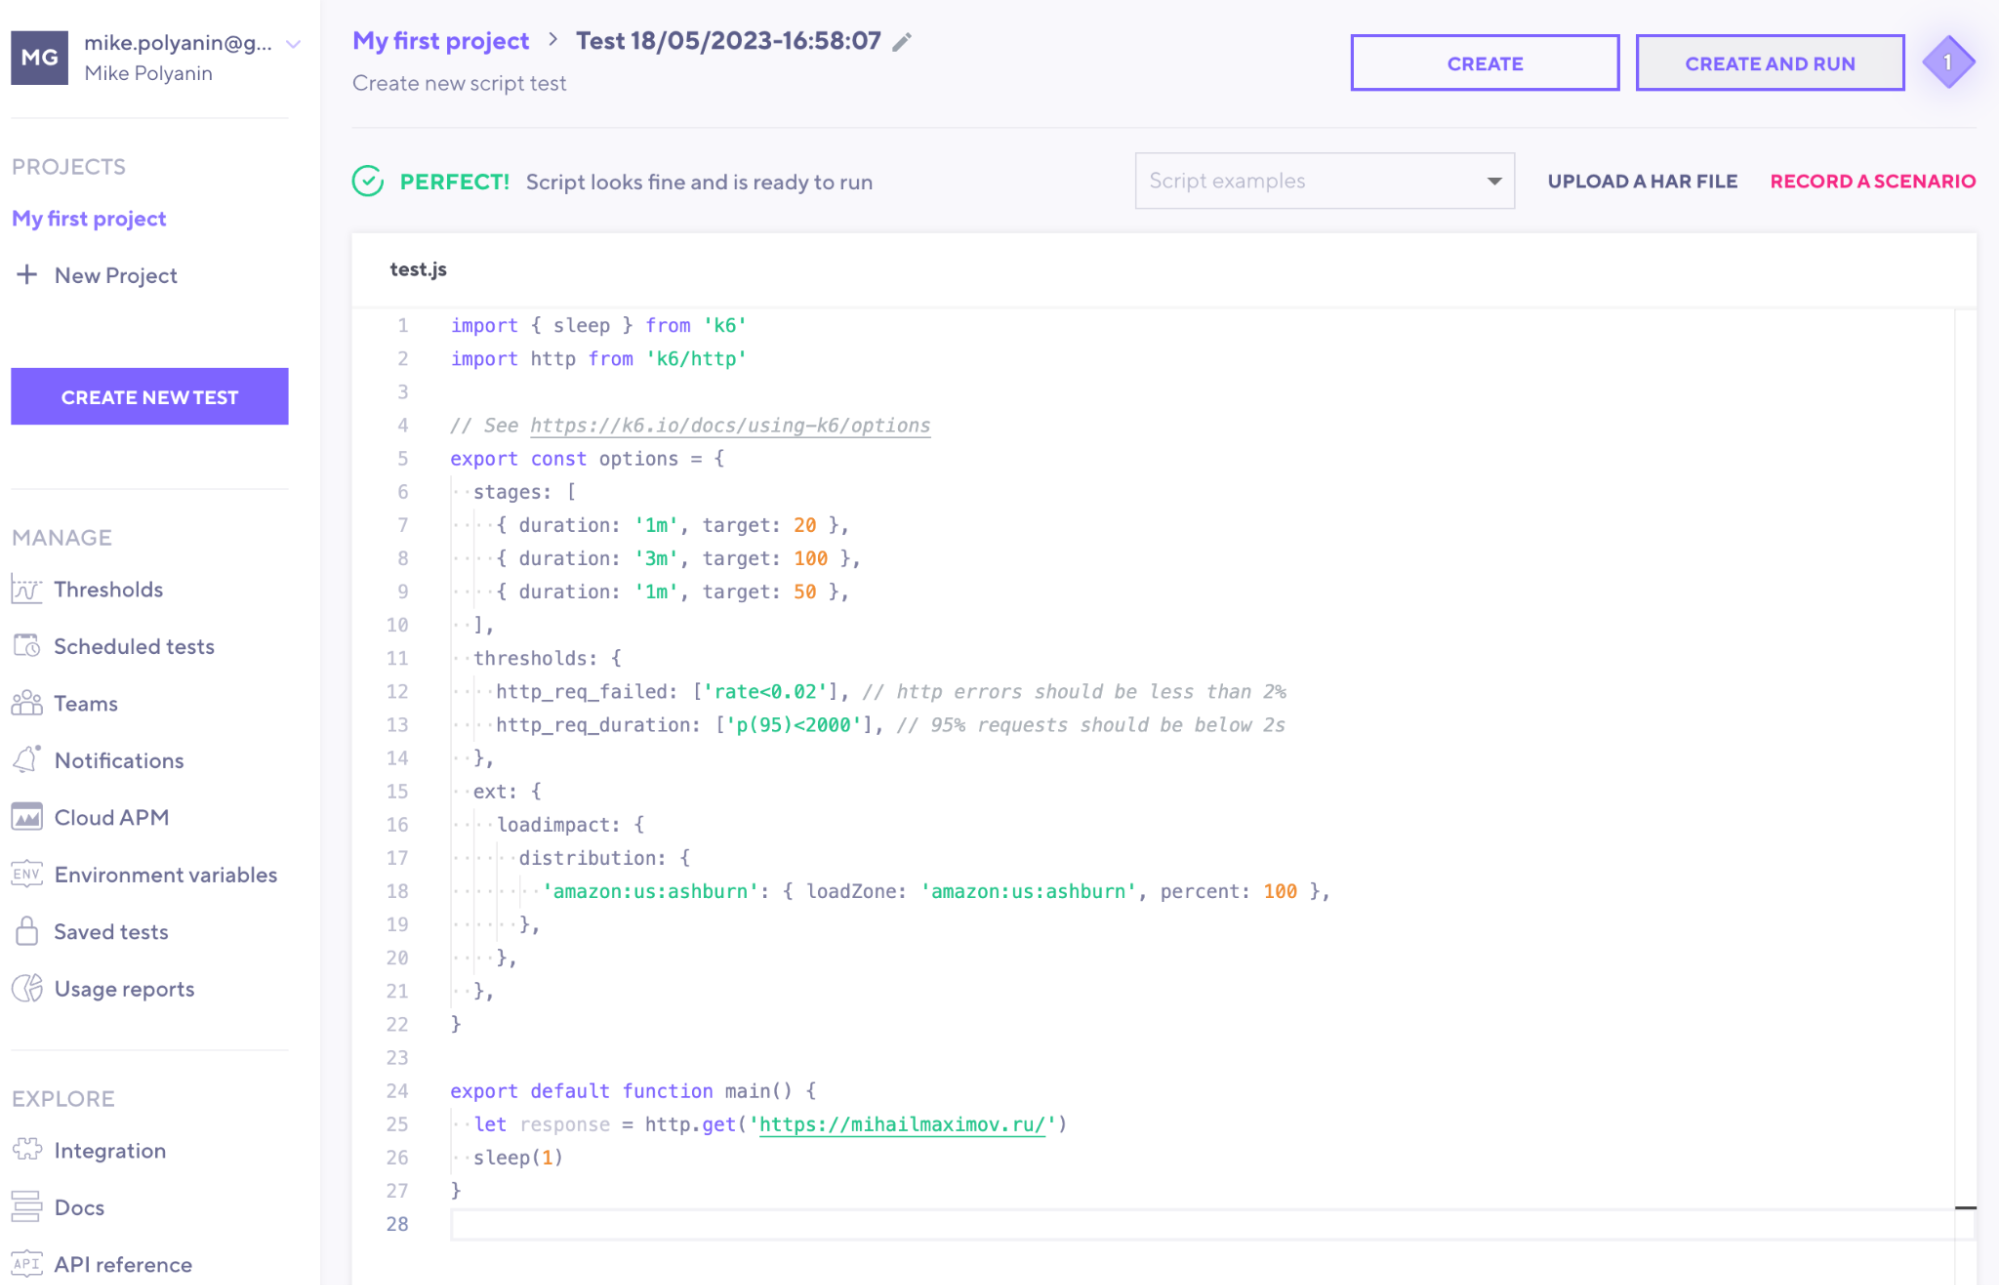Click the Saved tests lock icon
The height and width of the screenshot is (1285, 1999).
[x=27, y=931]
